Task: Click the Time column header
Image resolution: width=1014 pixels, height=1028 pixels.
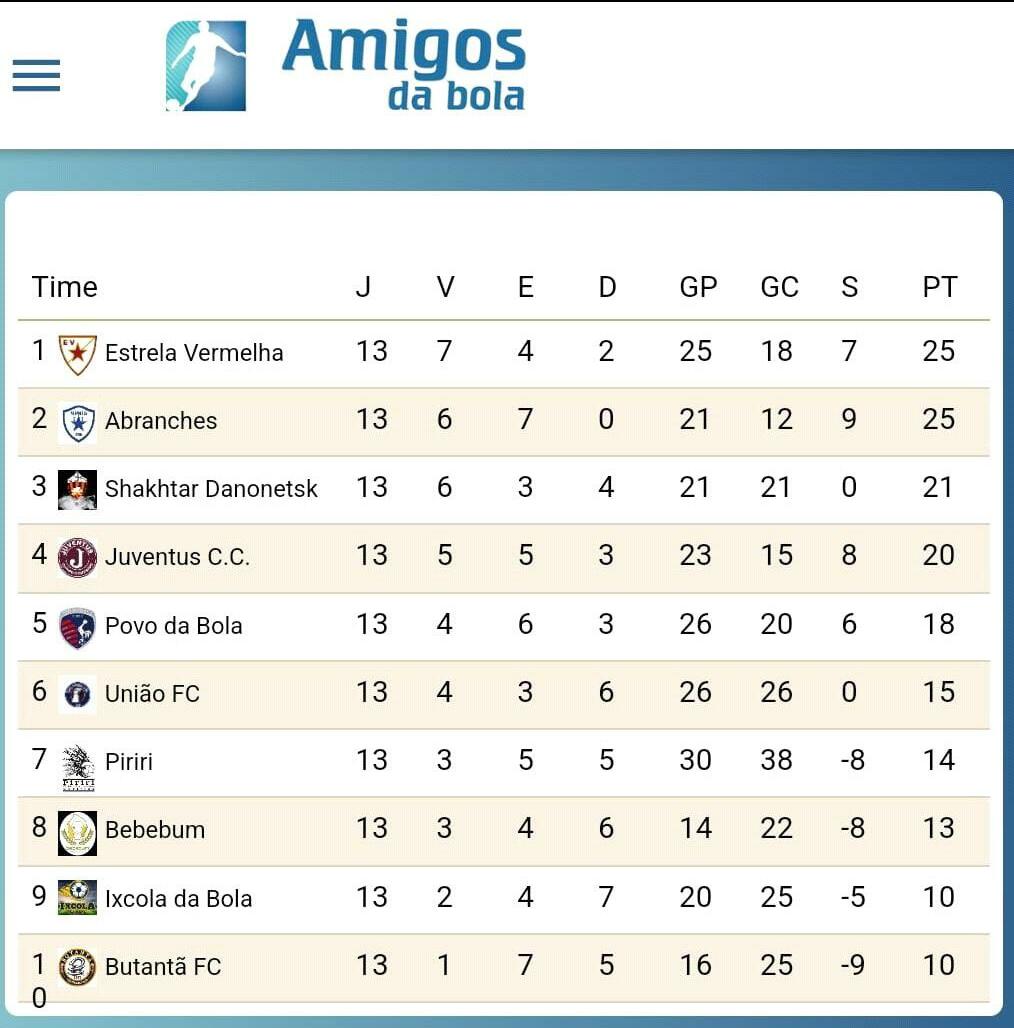Action: [x=64, y=288]
